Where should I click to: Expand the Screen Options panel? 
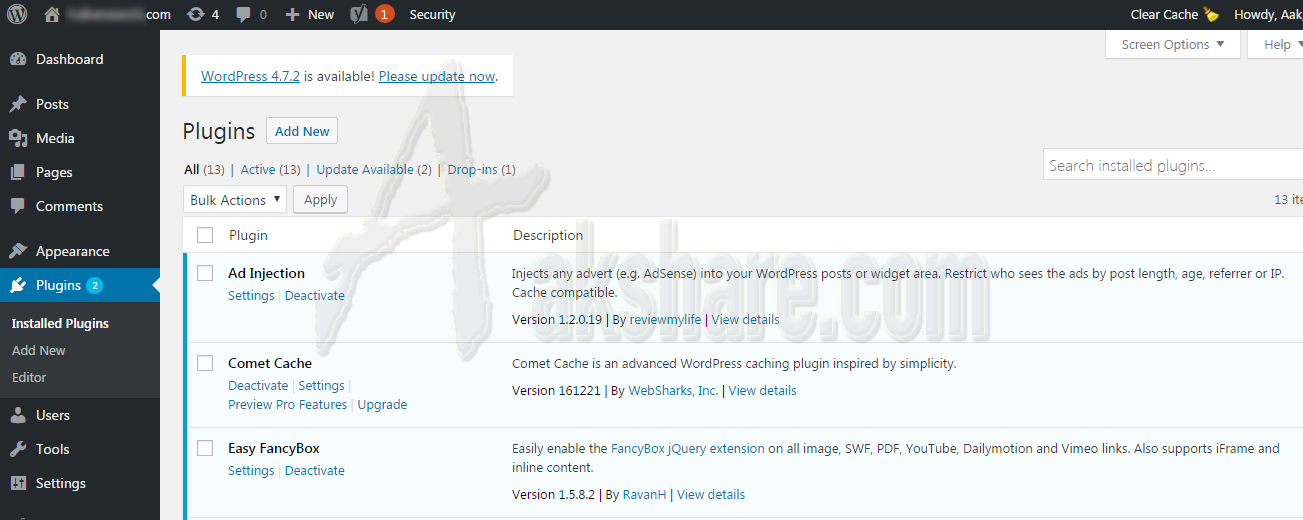tap(1173, 44)
